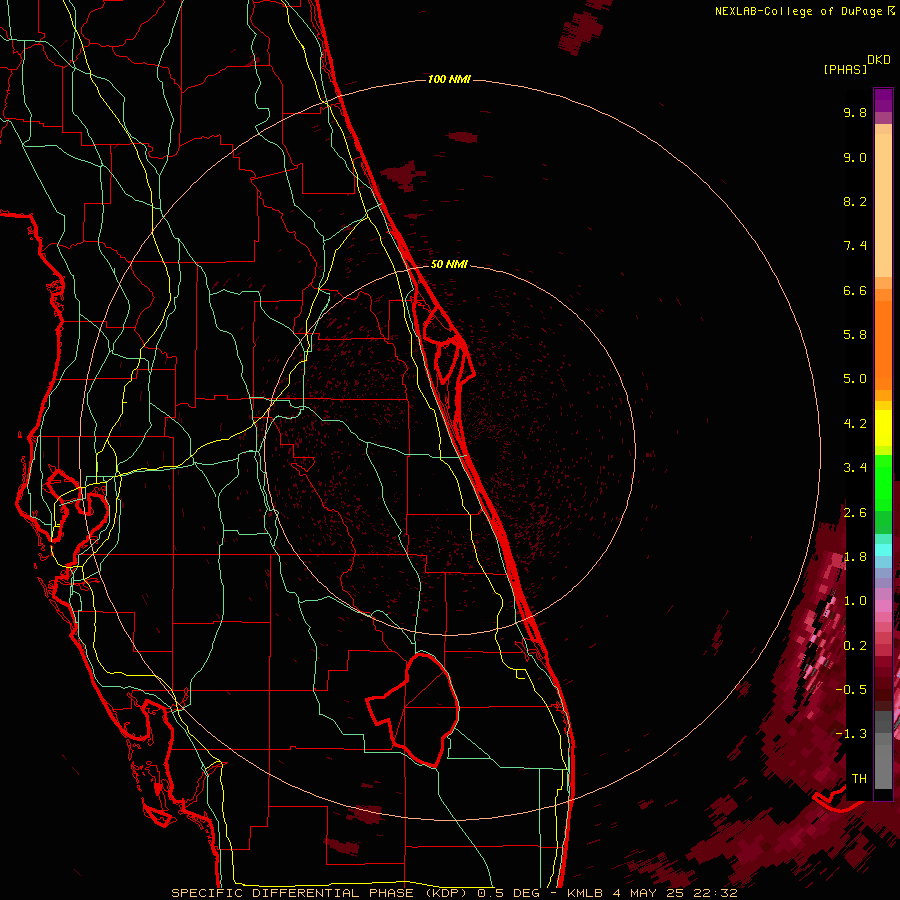This screenshot has width=900, height=900.
Task: Pick the peach segment of the color bar
Action: click(883, 205)
